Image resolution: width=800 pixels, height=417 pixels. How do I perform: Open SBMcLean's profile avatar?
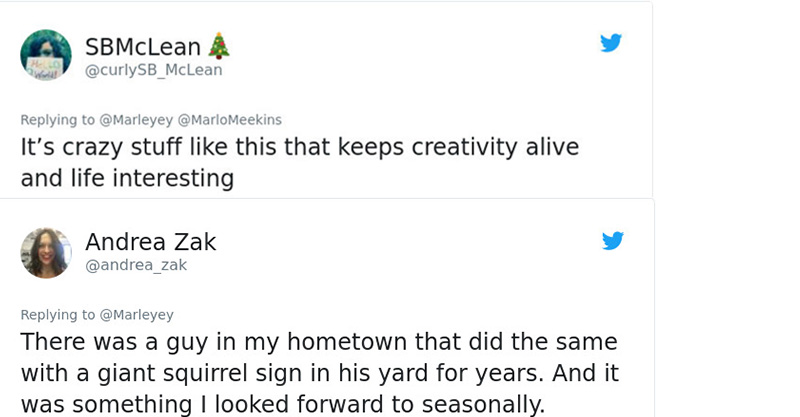click(46, 55)
